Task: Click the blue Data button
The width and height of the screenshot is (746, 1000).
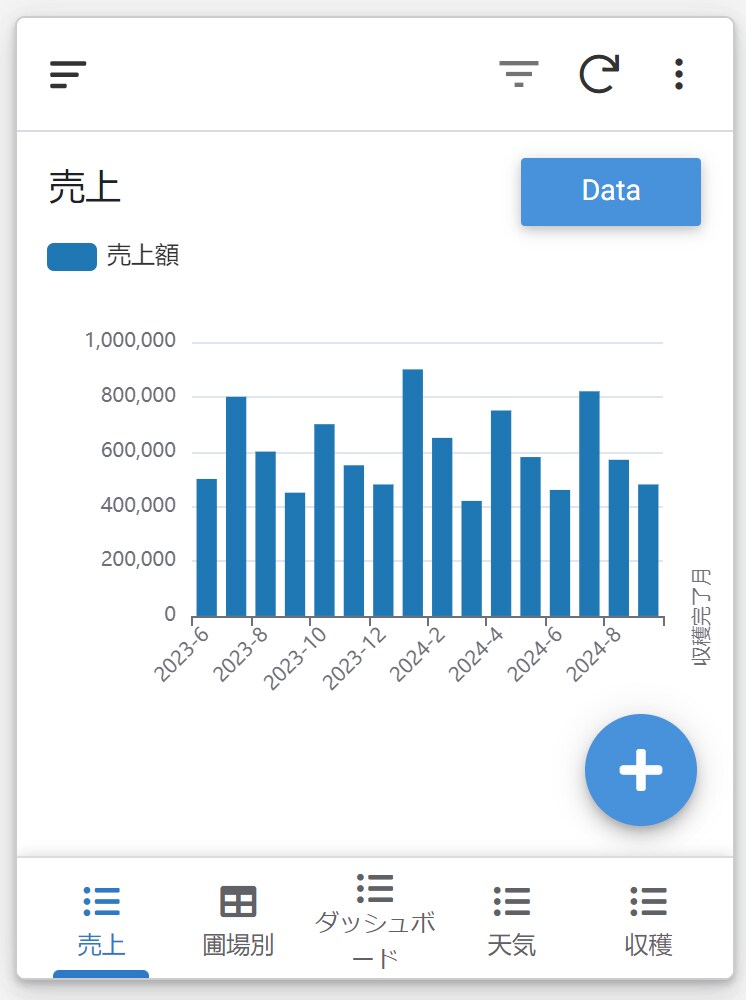Action: pyautogui.click(x=610, y=191)
